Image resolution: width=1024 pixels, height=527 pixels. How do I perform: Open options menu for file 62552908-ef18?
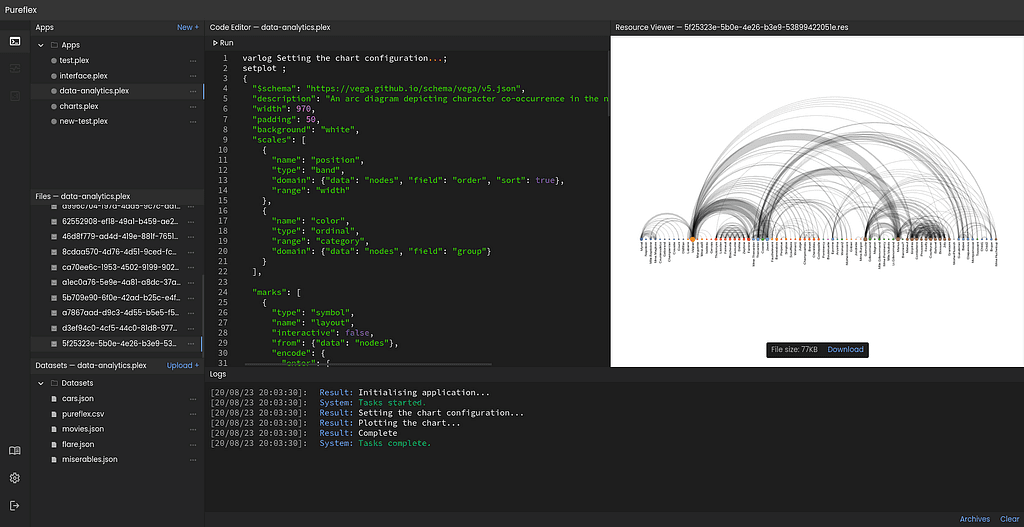click(193, 221)
